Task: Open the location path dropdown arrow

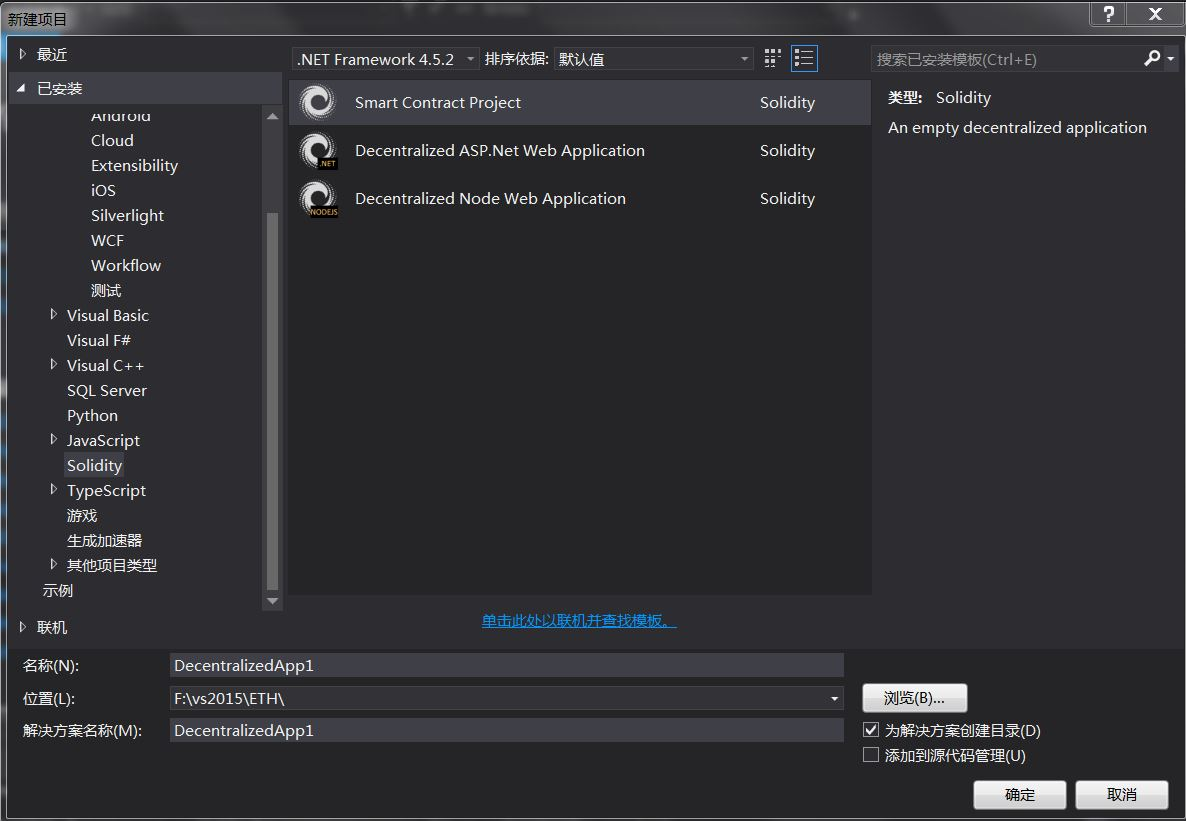Action: pyautogui.click(x=834, y=698)
